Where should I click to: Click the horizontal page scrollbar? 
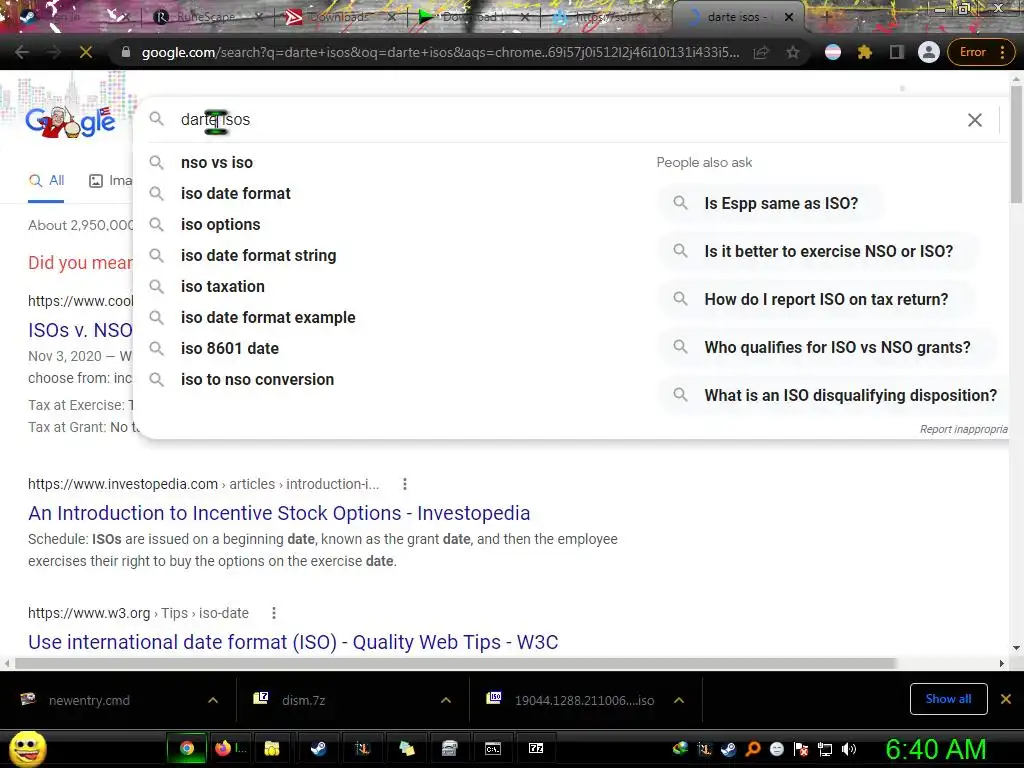455,664
